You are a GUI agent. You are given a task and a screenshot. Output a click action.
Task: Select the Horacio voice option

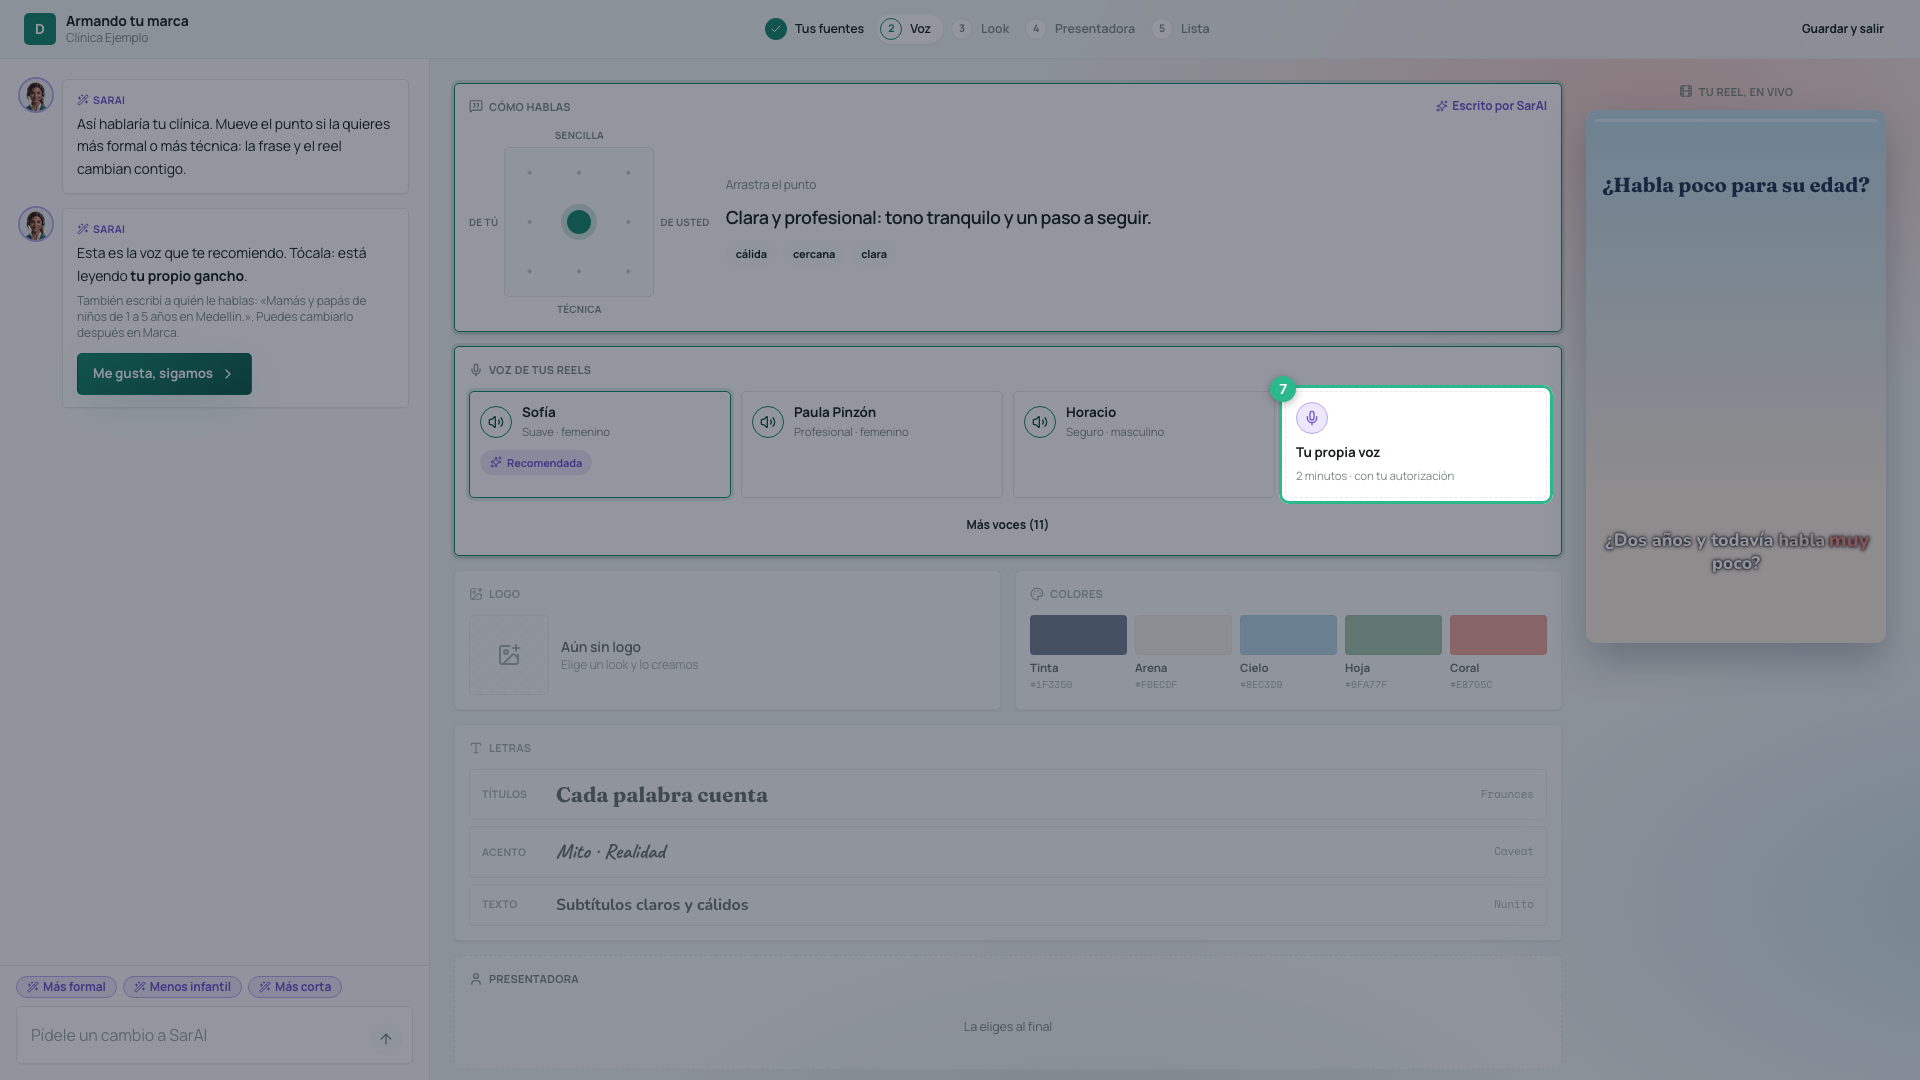(x=1142, y=444)
